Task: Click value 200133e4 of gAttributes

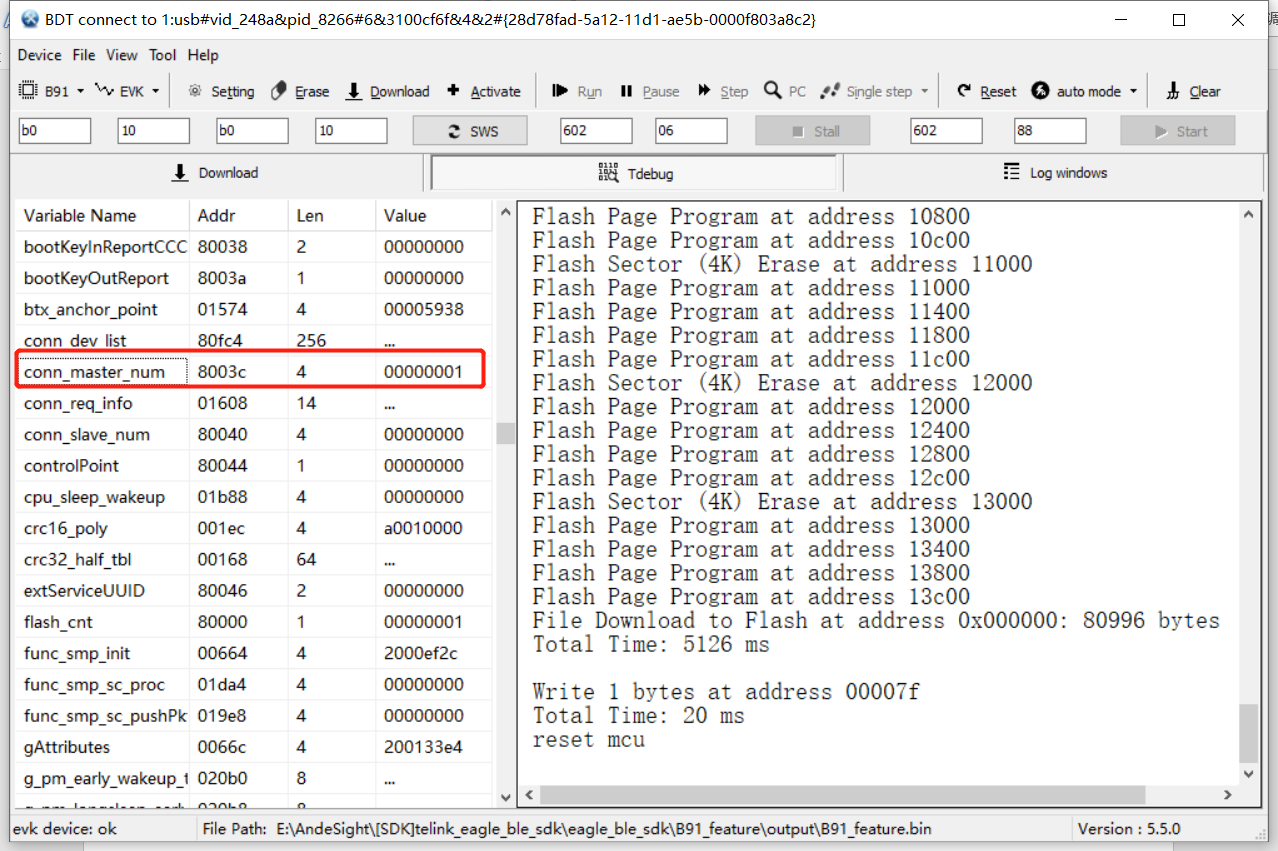Action: click(x=423, y=747)
